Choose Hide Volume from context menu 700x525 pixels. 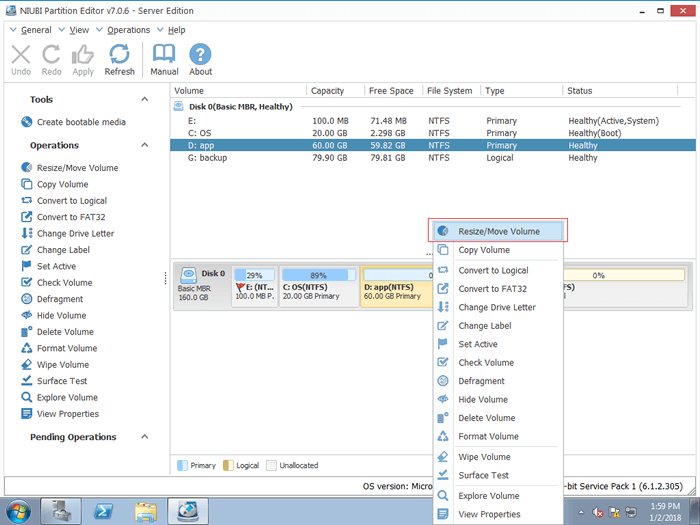(498, 400)
